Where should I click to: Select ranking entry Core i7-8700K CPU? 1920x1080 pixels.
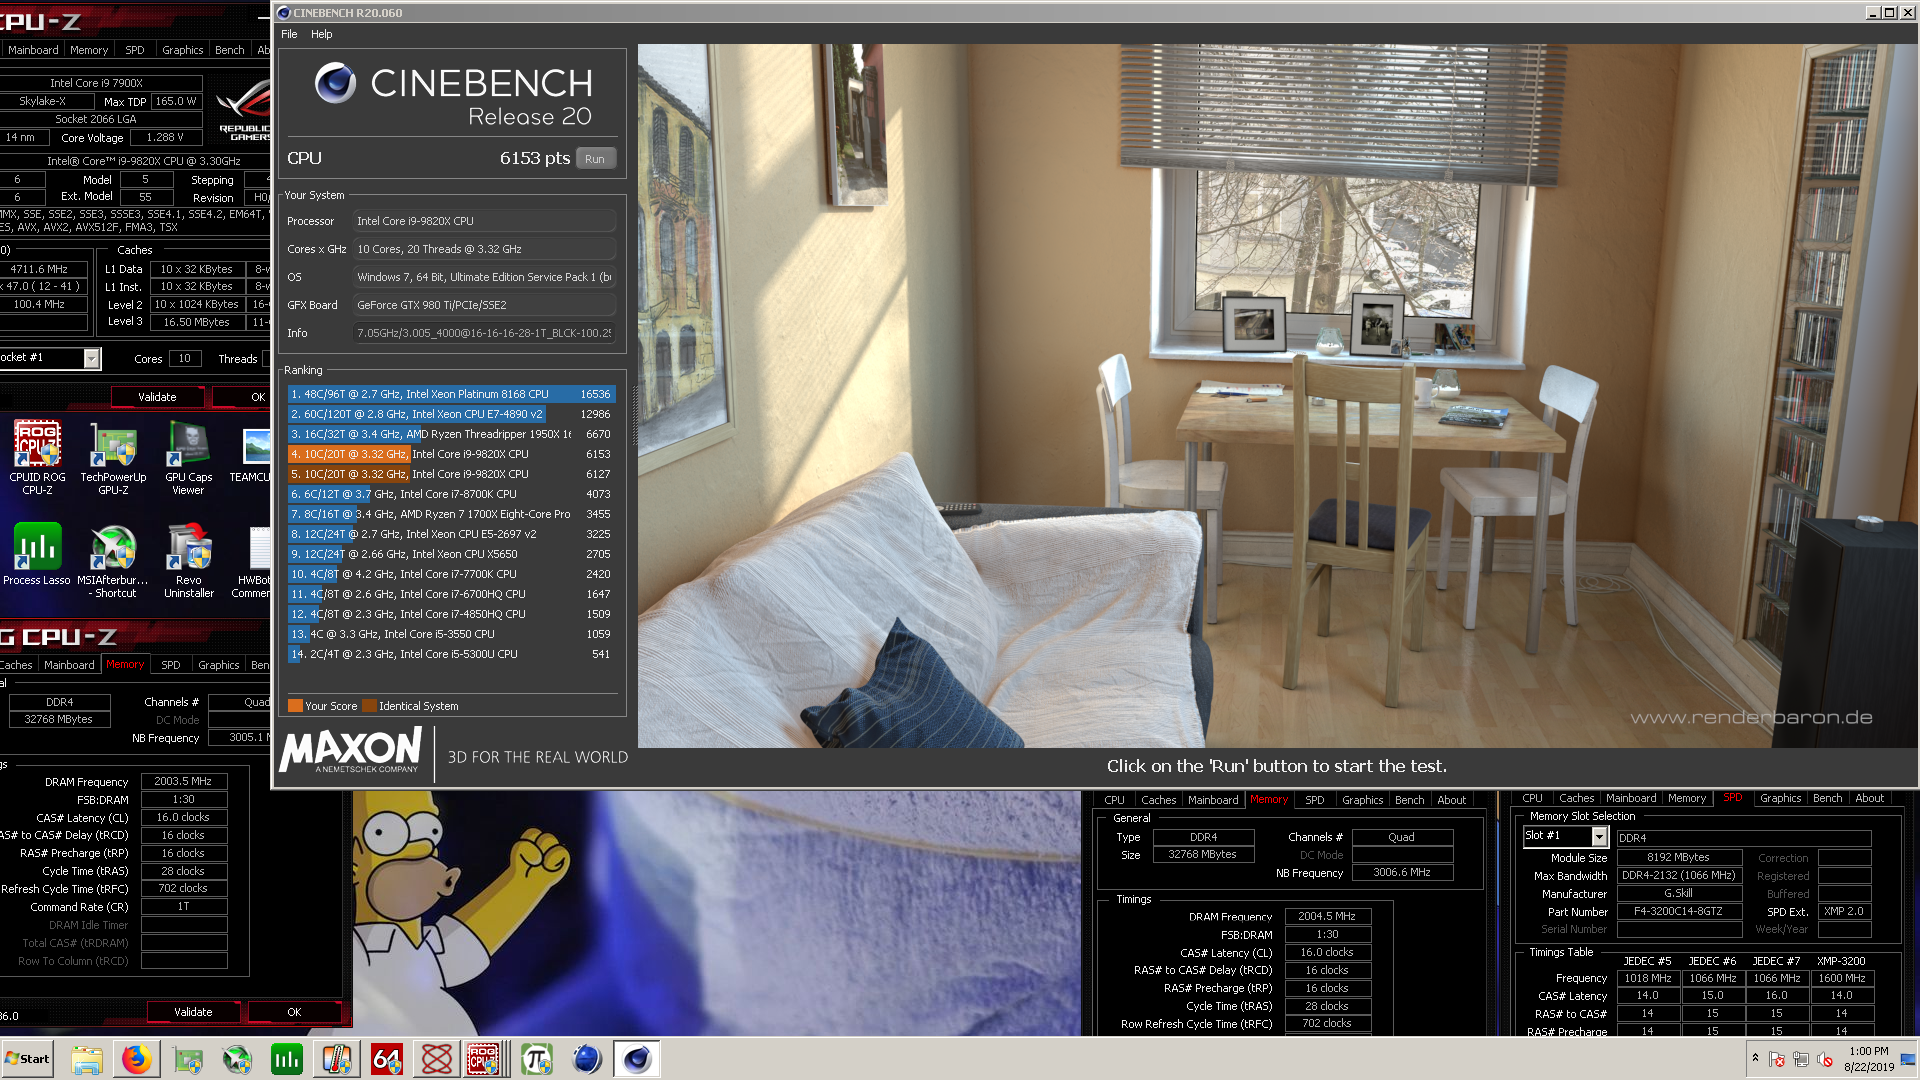[451, 494]
